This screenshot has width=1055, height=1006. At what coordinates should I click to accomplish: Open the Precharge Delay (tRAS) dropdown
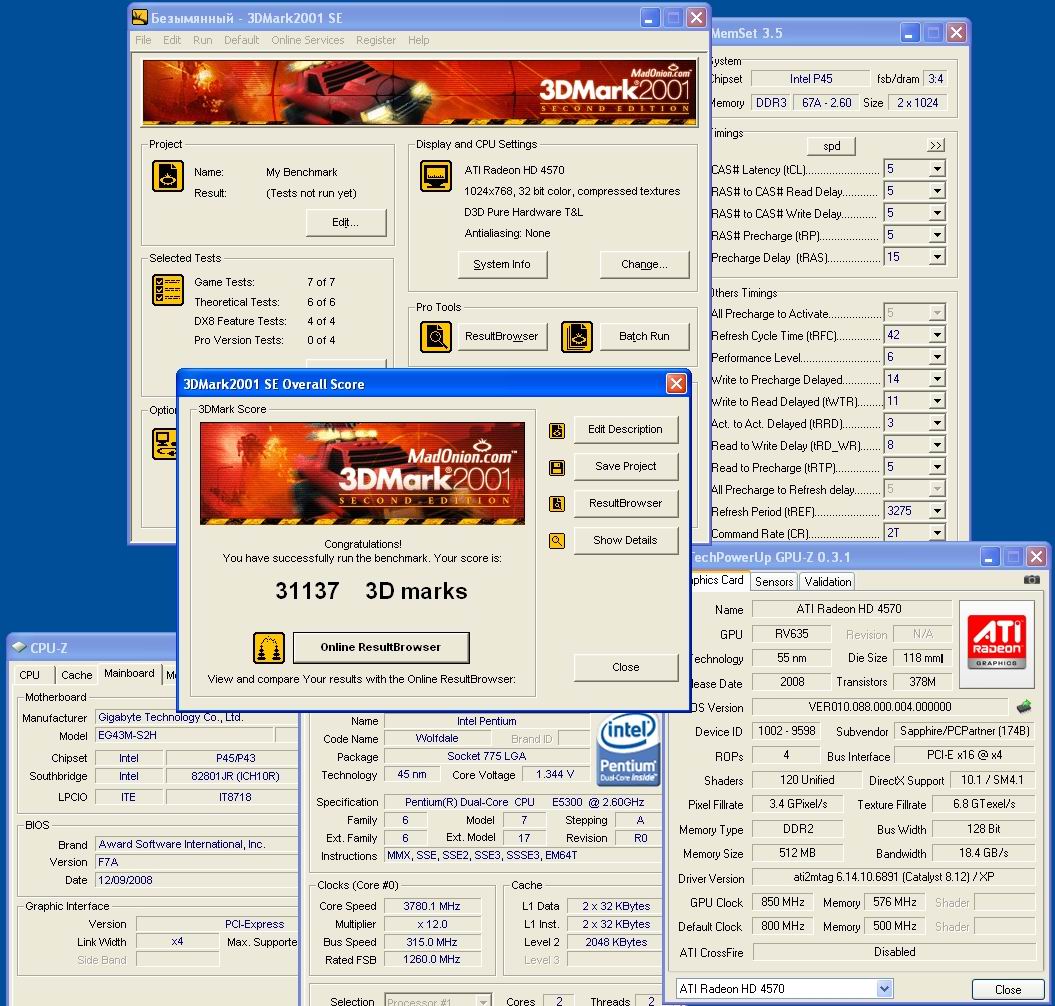(x=937, y=257)
